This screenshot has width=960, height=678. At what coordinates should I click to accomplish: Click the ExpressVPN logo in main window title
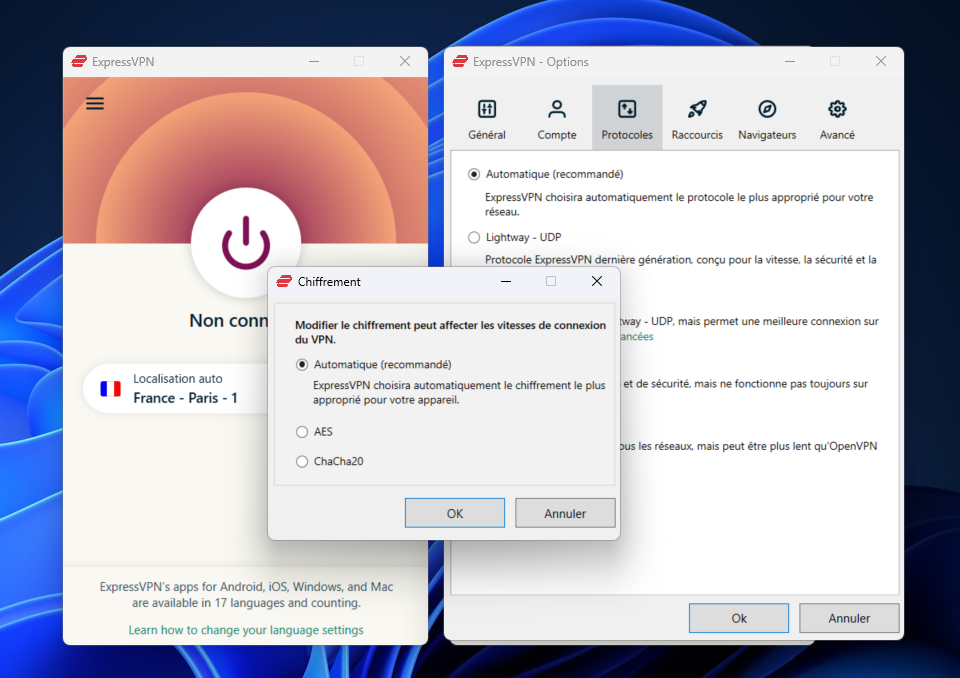click(x=79, y=61)
